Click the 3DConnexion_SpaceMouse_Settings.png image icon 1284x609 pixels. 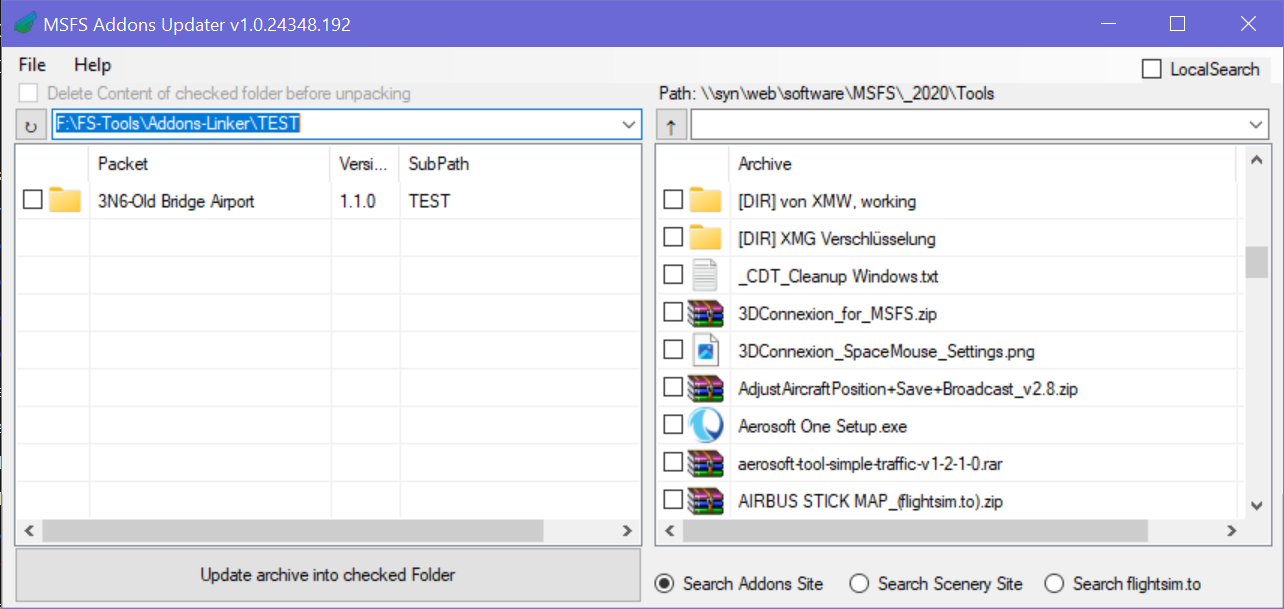point(705,351)
